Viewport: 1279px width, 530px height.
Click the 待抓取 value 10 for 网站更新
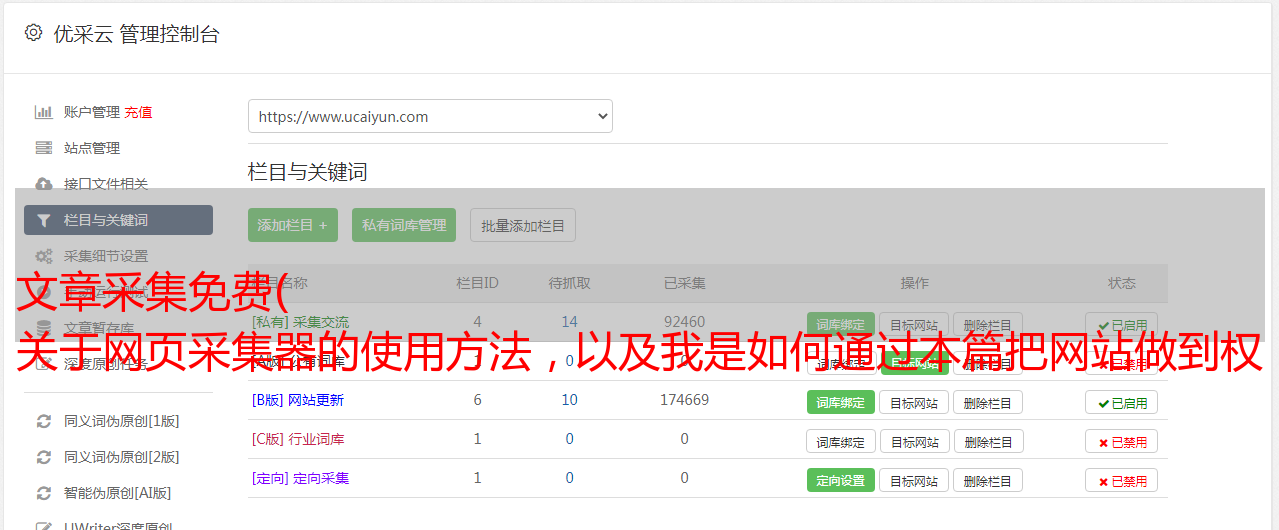click(x=570, y=400)
